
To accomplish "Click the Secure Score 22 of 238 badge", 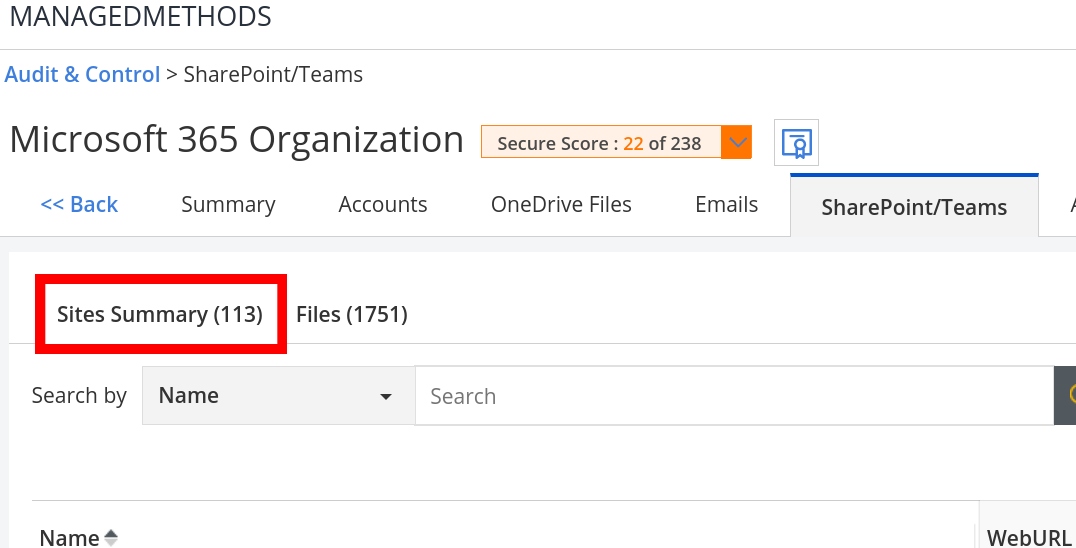I will tap(600, 143).
